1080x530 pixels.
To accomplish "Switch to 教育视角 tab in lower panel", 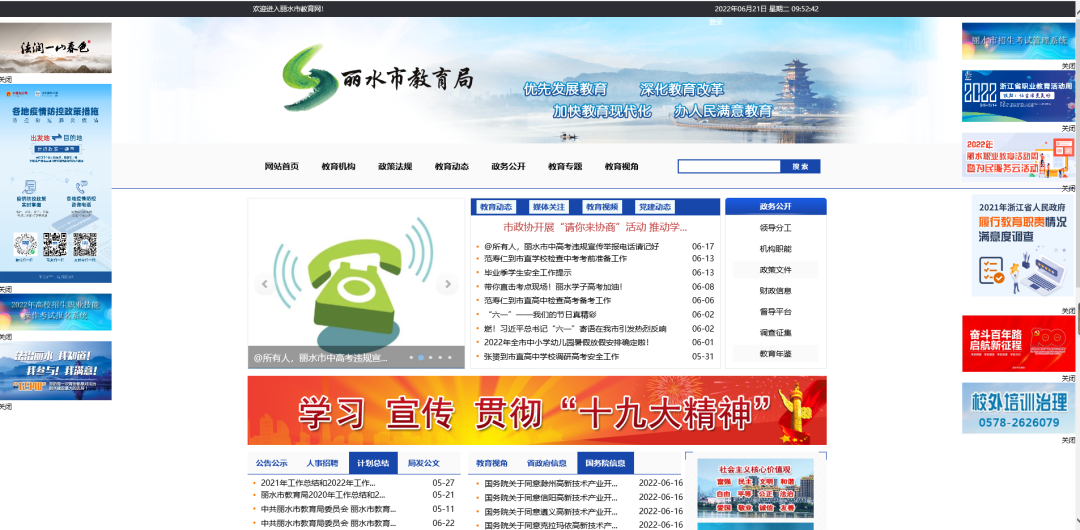I will point(492,463).
